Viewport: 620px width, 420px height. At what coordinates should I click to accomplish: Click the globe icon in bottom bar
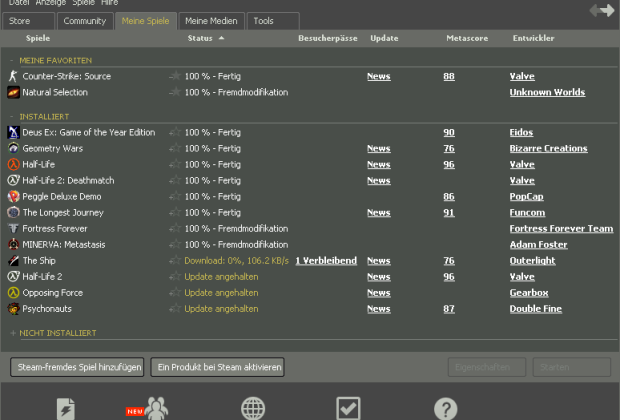(x=253, y=409)
